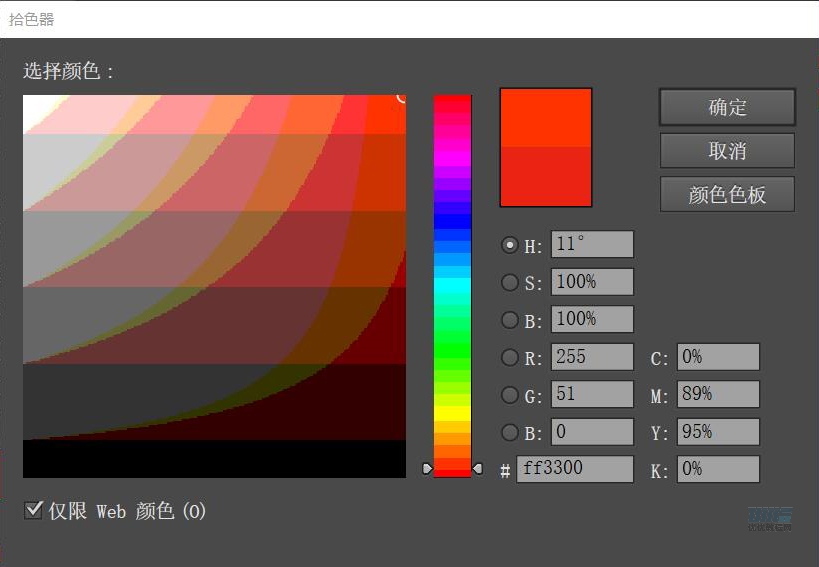Click the R value field showing 255
819x567 pixels.
[x=591, y=357]
